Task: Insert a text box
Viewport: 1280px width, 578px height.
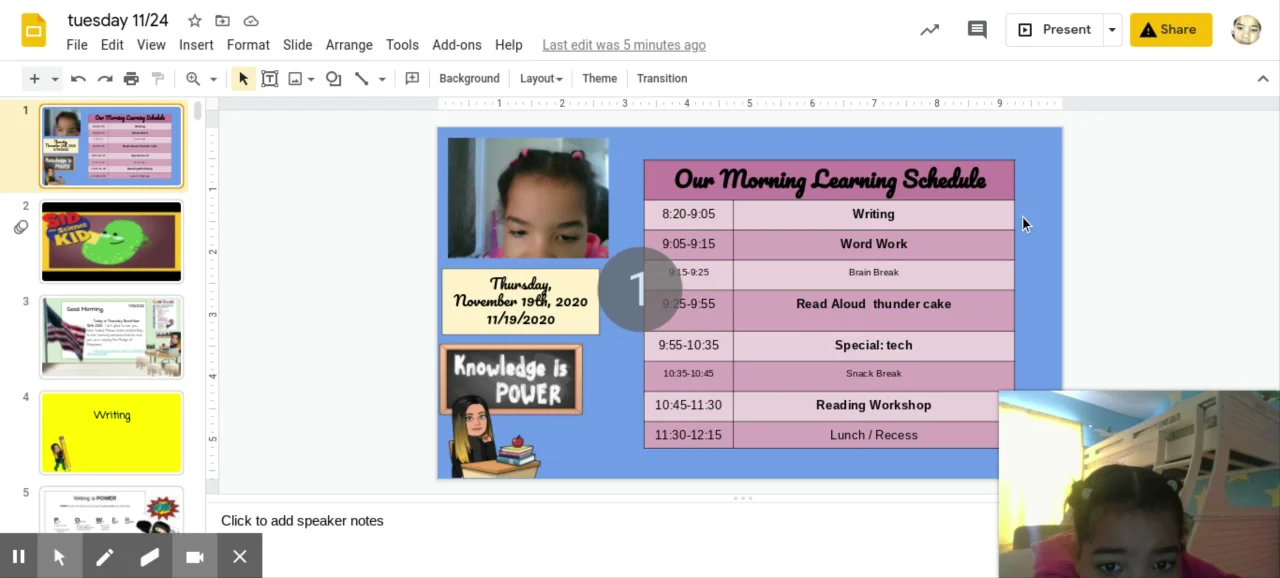Action: pos(269,78)
